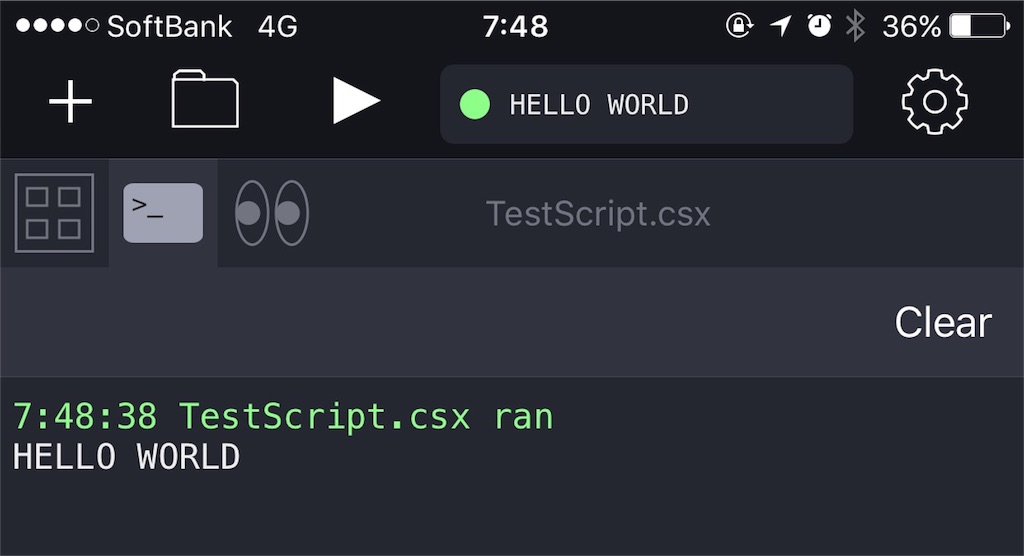This screenshot has height=556, width=1024.
Task: Switch to the grid layout tab
Action: (x=54, y=213)
